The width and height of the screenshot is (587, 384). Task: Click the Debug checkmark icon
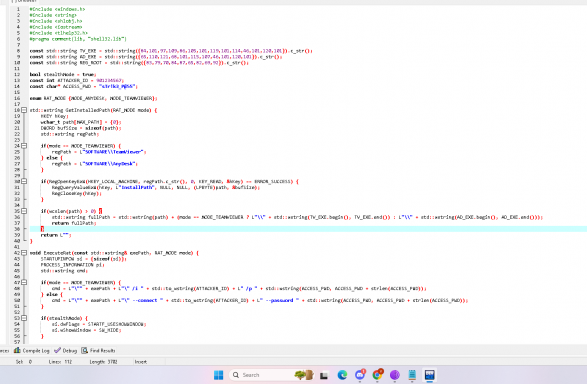click(x=57, y=350)
